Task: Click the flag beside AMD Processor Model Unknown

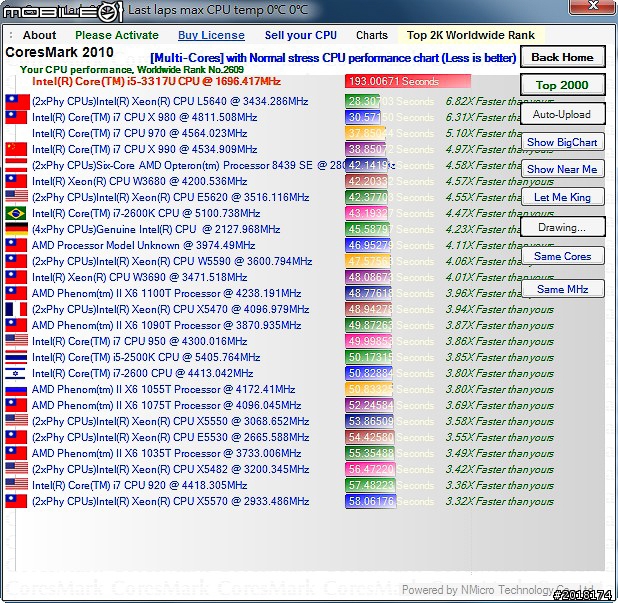Action: 16,245
